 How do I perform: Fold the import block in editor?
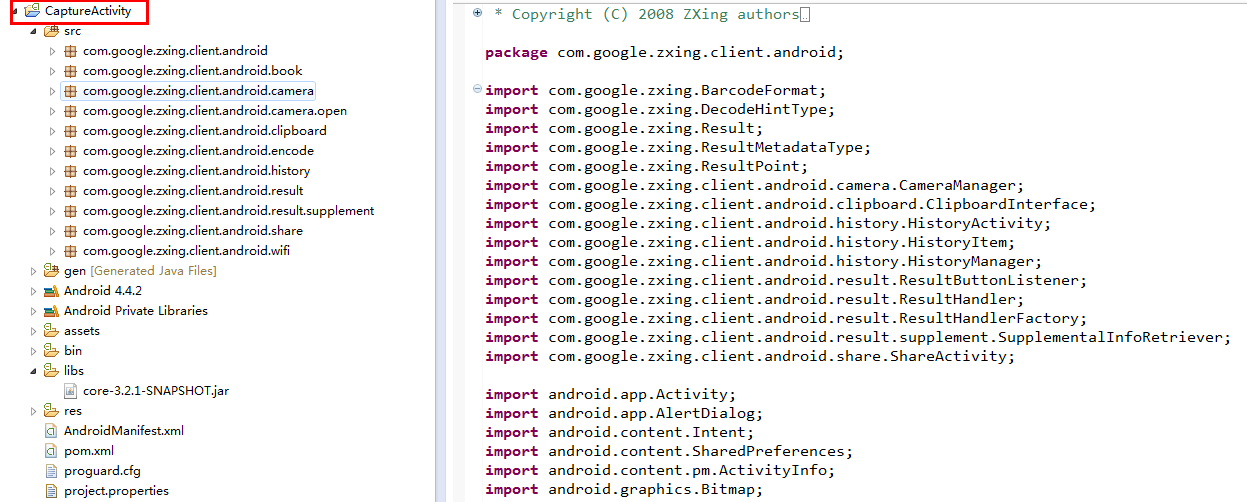point(477,90)
